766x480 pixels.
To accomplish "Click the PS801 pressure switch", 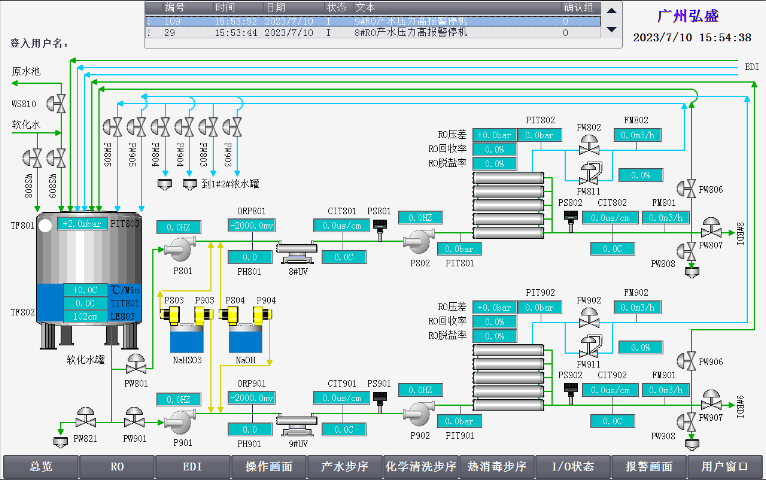I will [380, 226].
